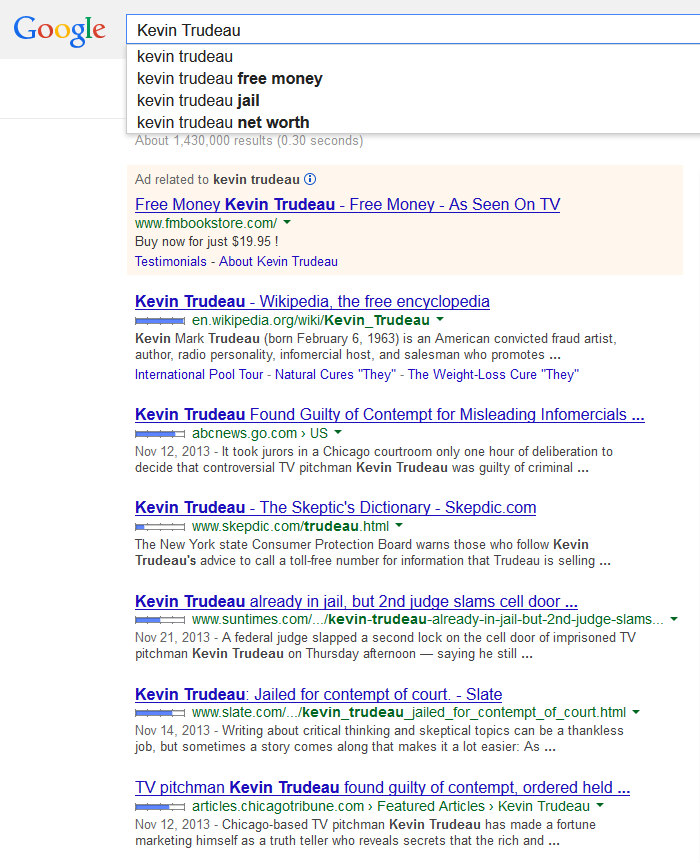This screenshot has height=863, width=700.
Task: Expand dropdown arrow next to en.wikipedia.org URL
Action: pos(440,319)
